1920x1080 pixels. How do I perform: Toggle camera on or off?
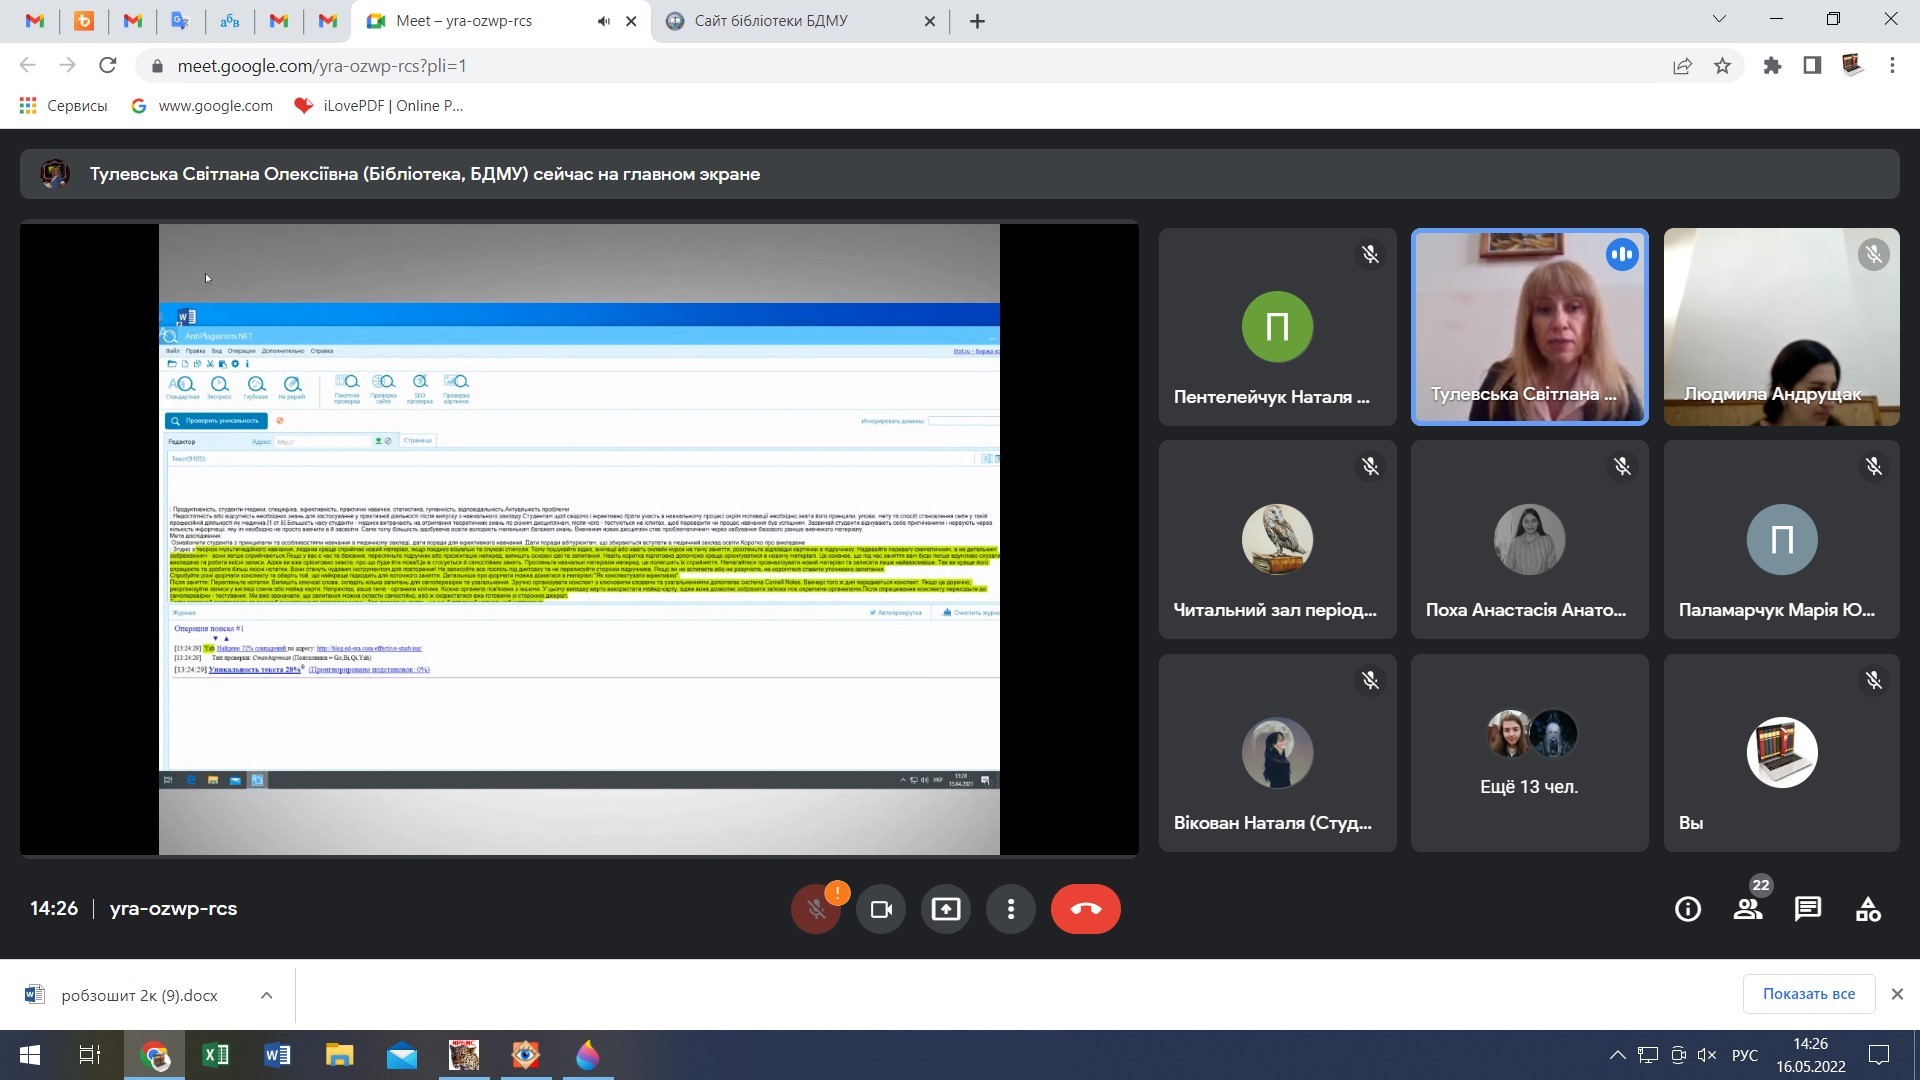[x=881, y=909]
